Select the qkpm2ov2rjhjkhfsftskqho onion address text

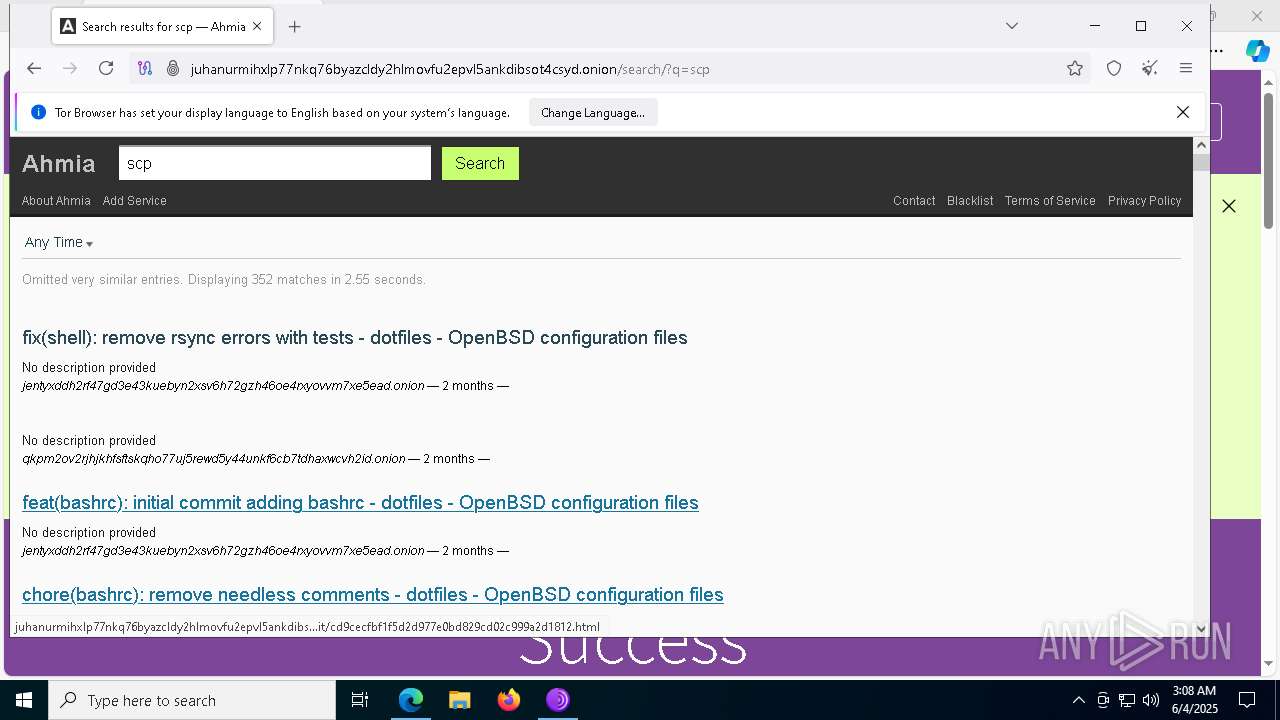(214, 459)
